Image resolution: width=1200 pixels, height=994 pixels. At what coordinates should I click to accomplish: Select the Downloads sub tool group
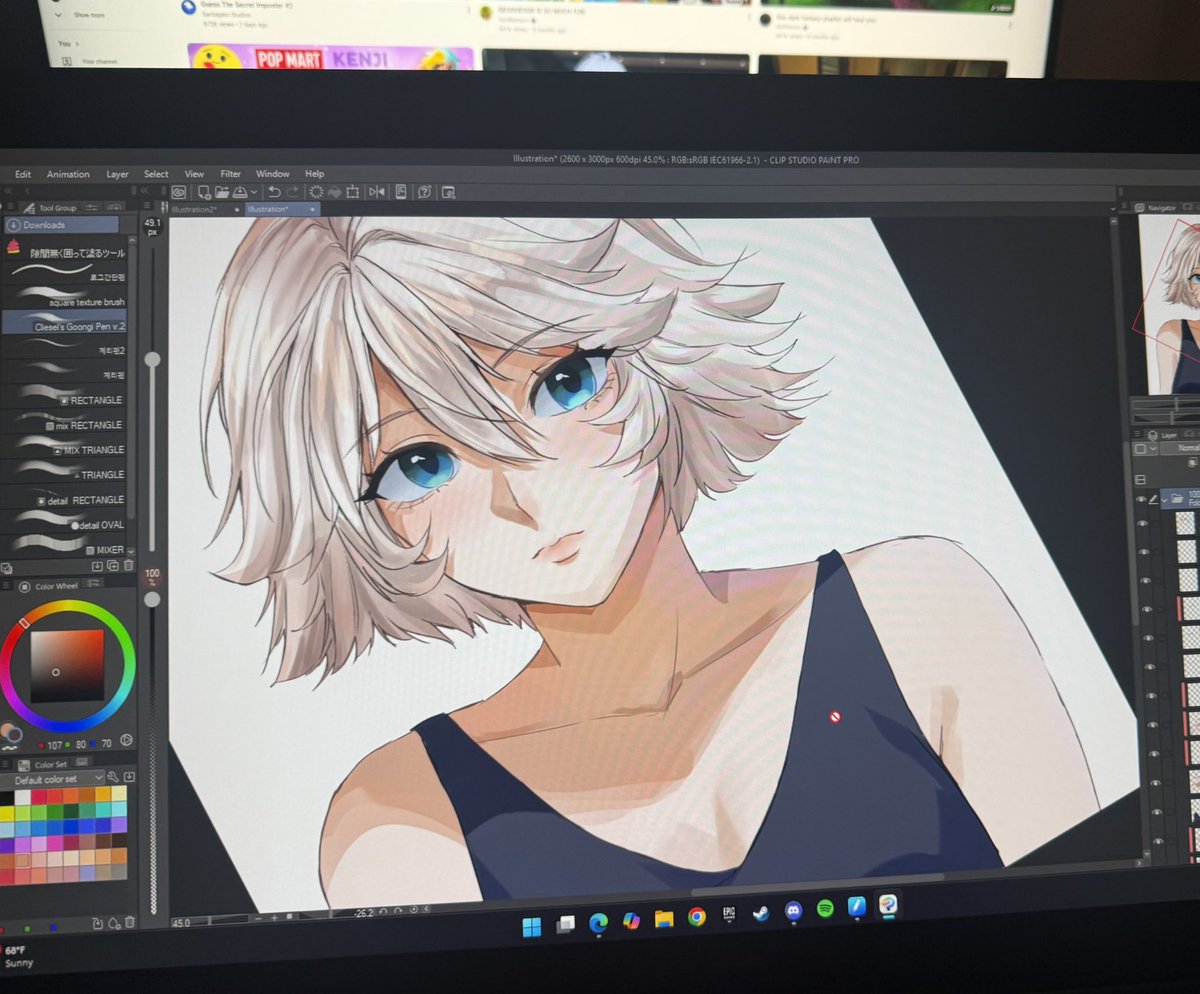pyautogui.click(x=60, y=225)
